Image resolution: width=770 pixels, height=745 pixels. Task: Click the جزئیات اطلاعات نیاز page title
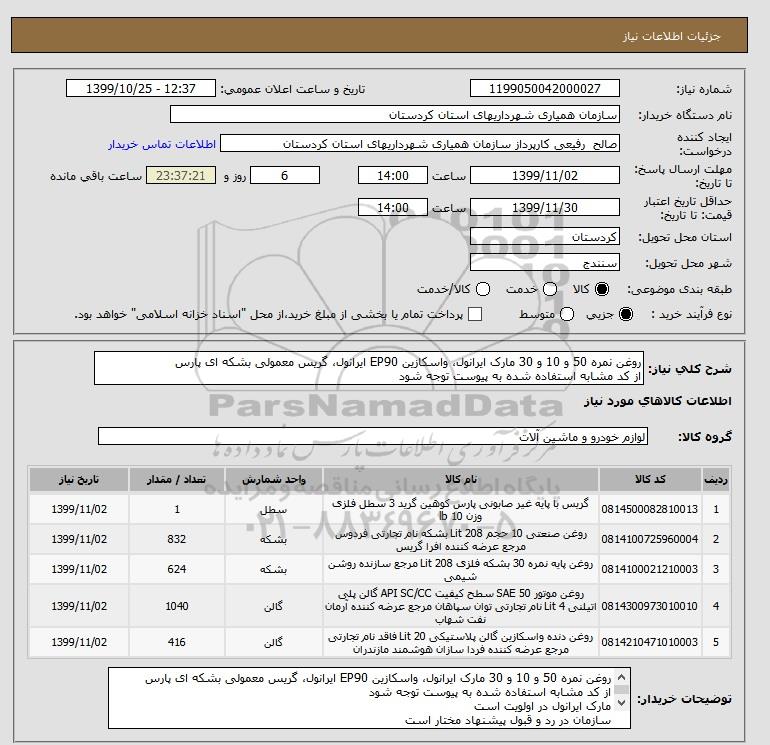coord(671,36)
